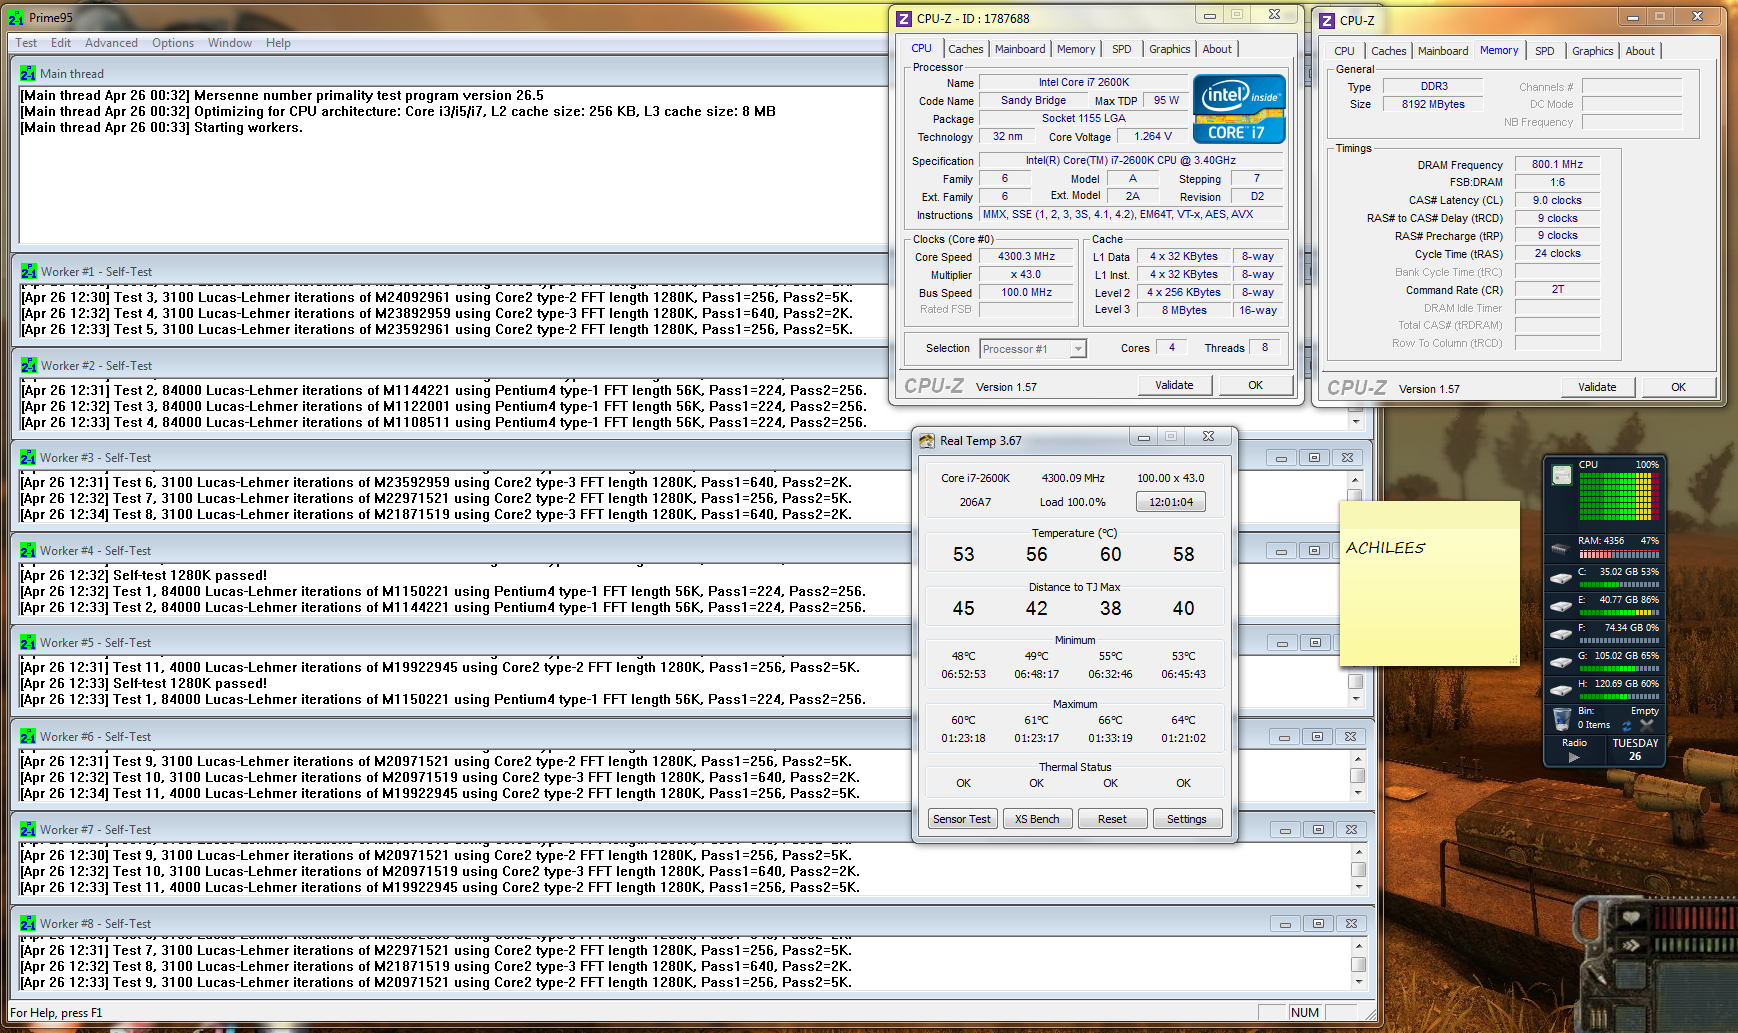Click OK in the right CPU-Z memory window
Viewport: 1738px width, 1033px height.
click(x=1678, y=387)
